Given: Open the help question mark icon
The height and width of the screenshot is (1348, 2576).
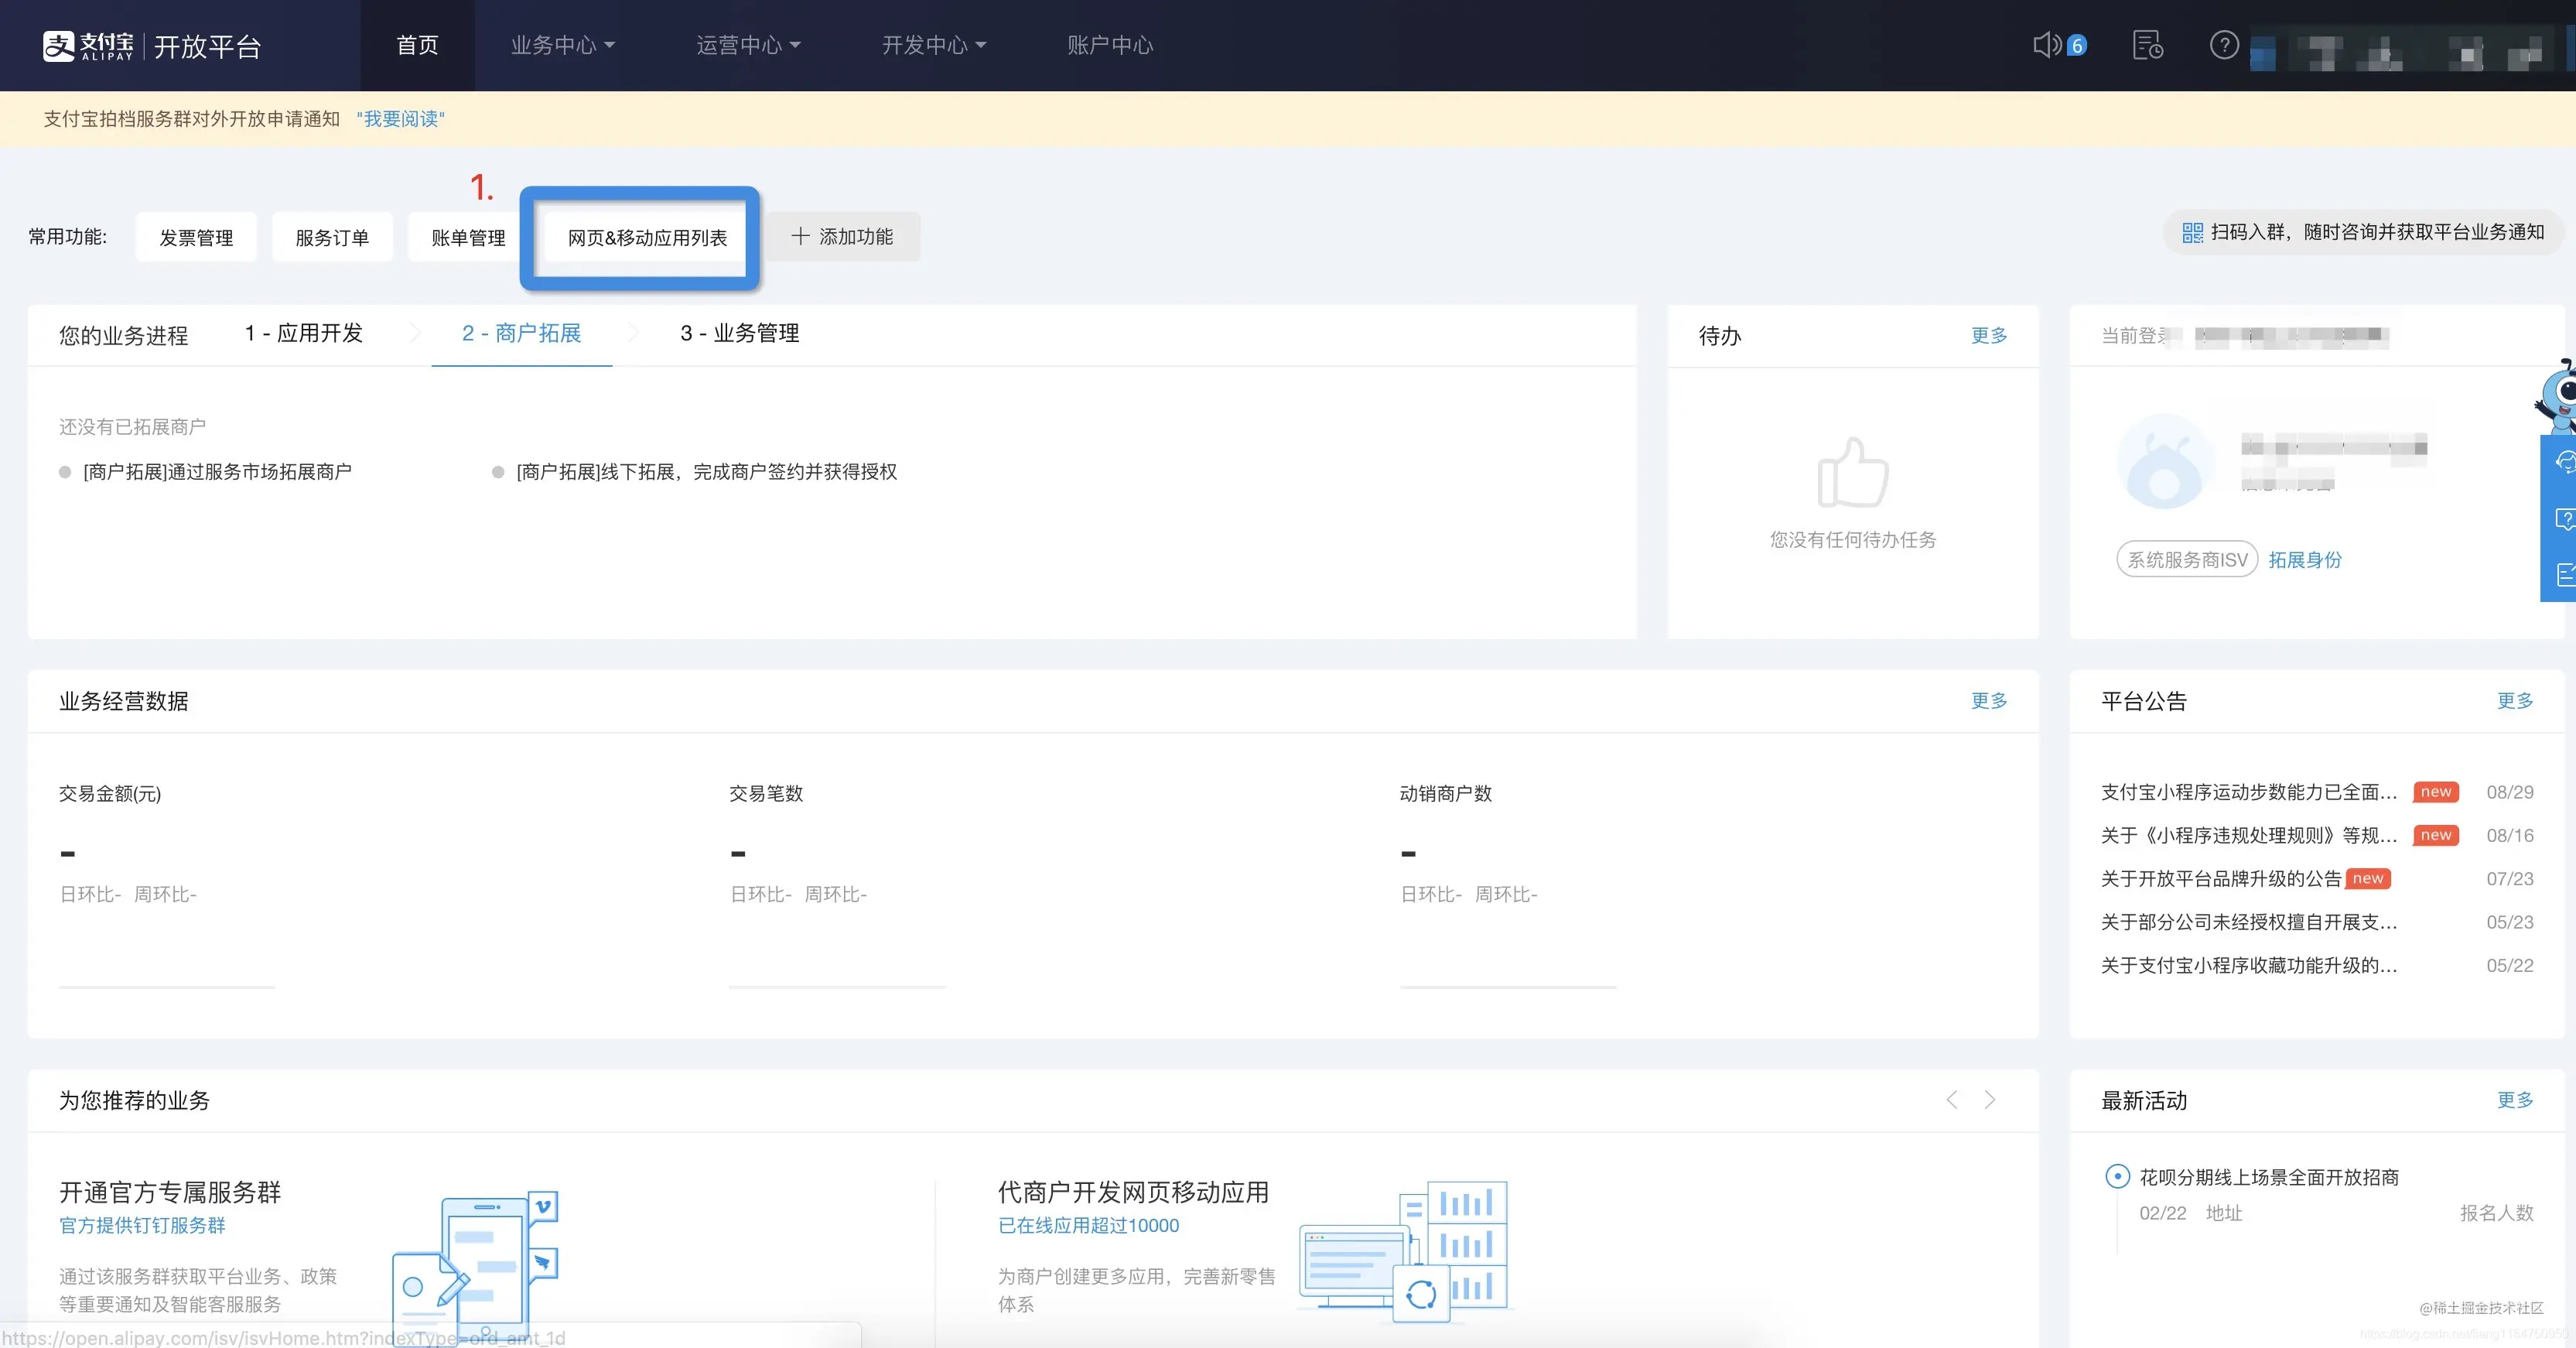Looking at the screenshot, I should 2224,45.
